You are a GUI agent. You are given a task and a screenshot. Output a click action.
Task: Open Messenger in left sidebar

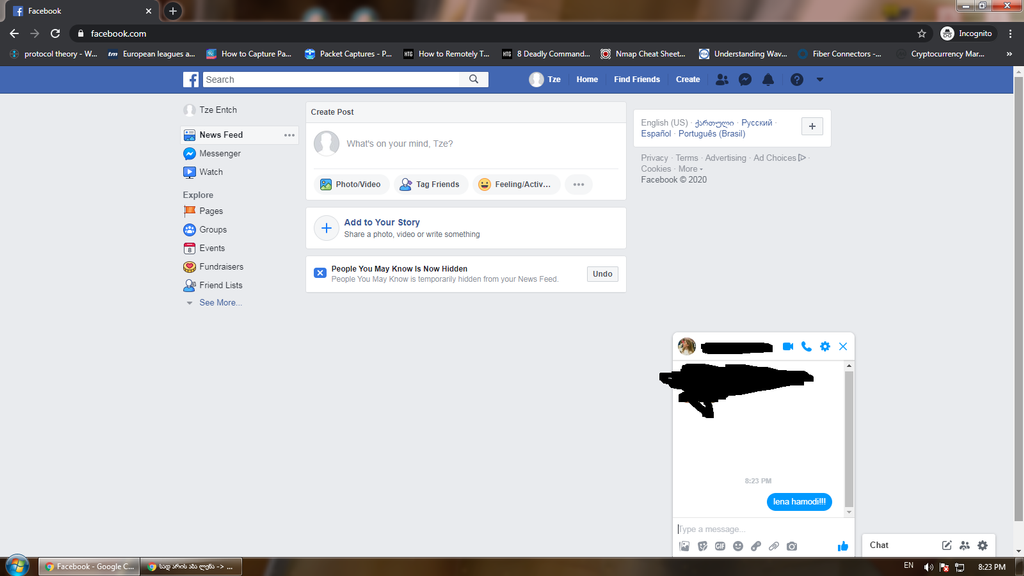click(x=219, y=153)
